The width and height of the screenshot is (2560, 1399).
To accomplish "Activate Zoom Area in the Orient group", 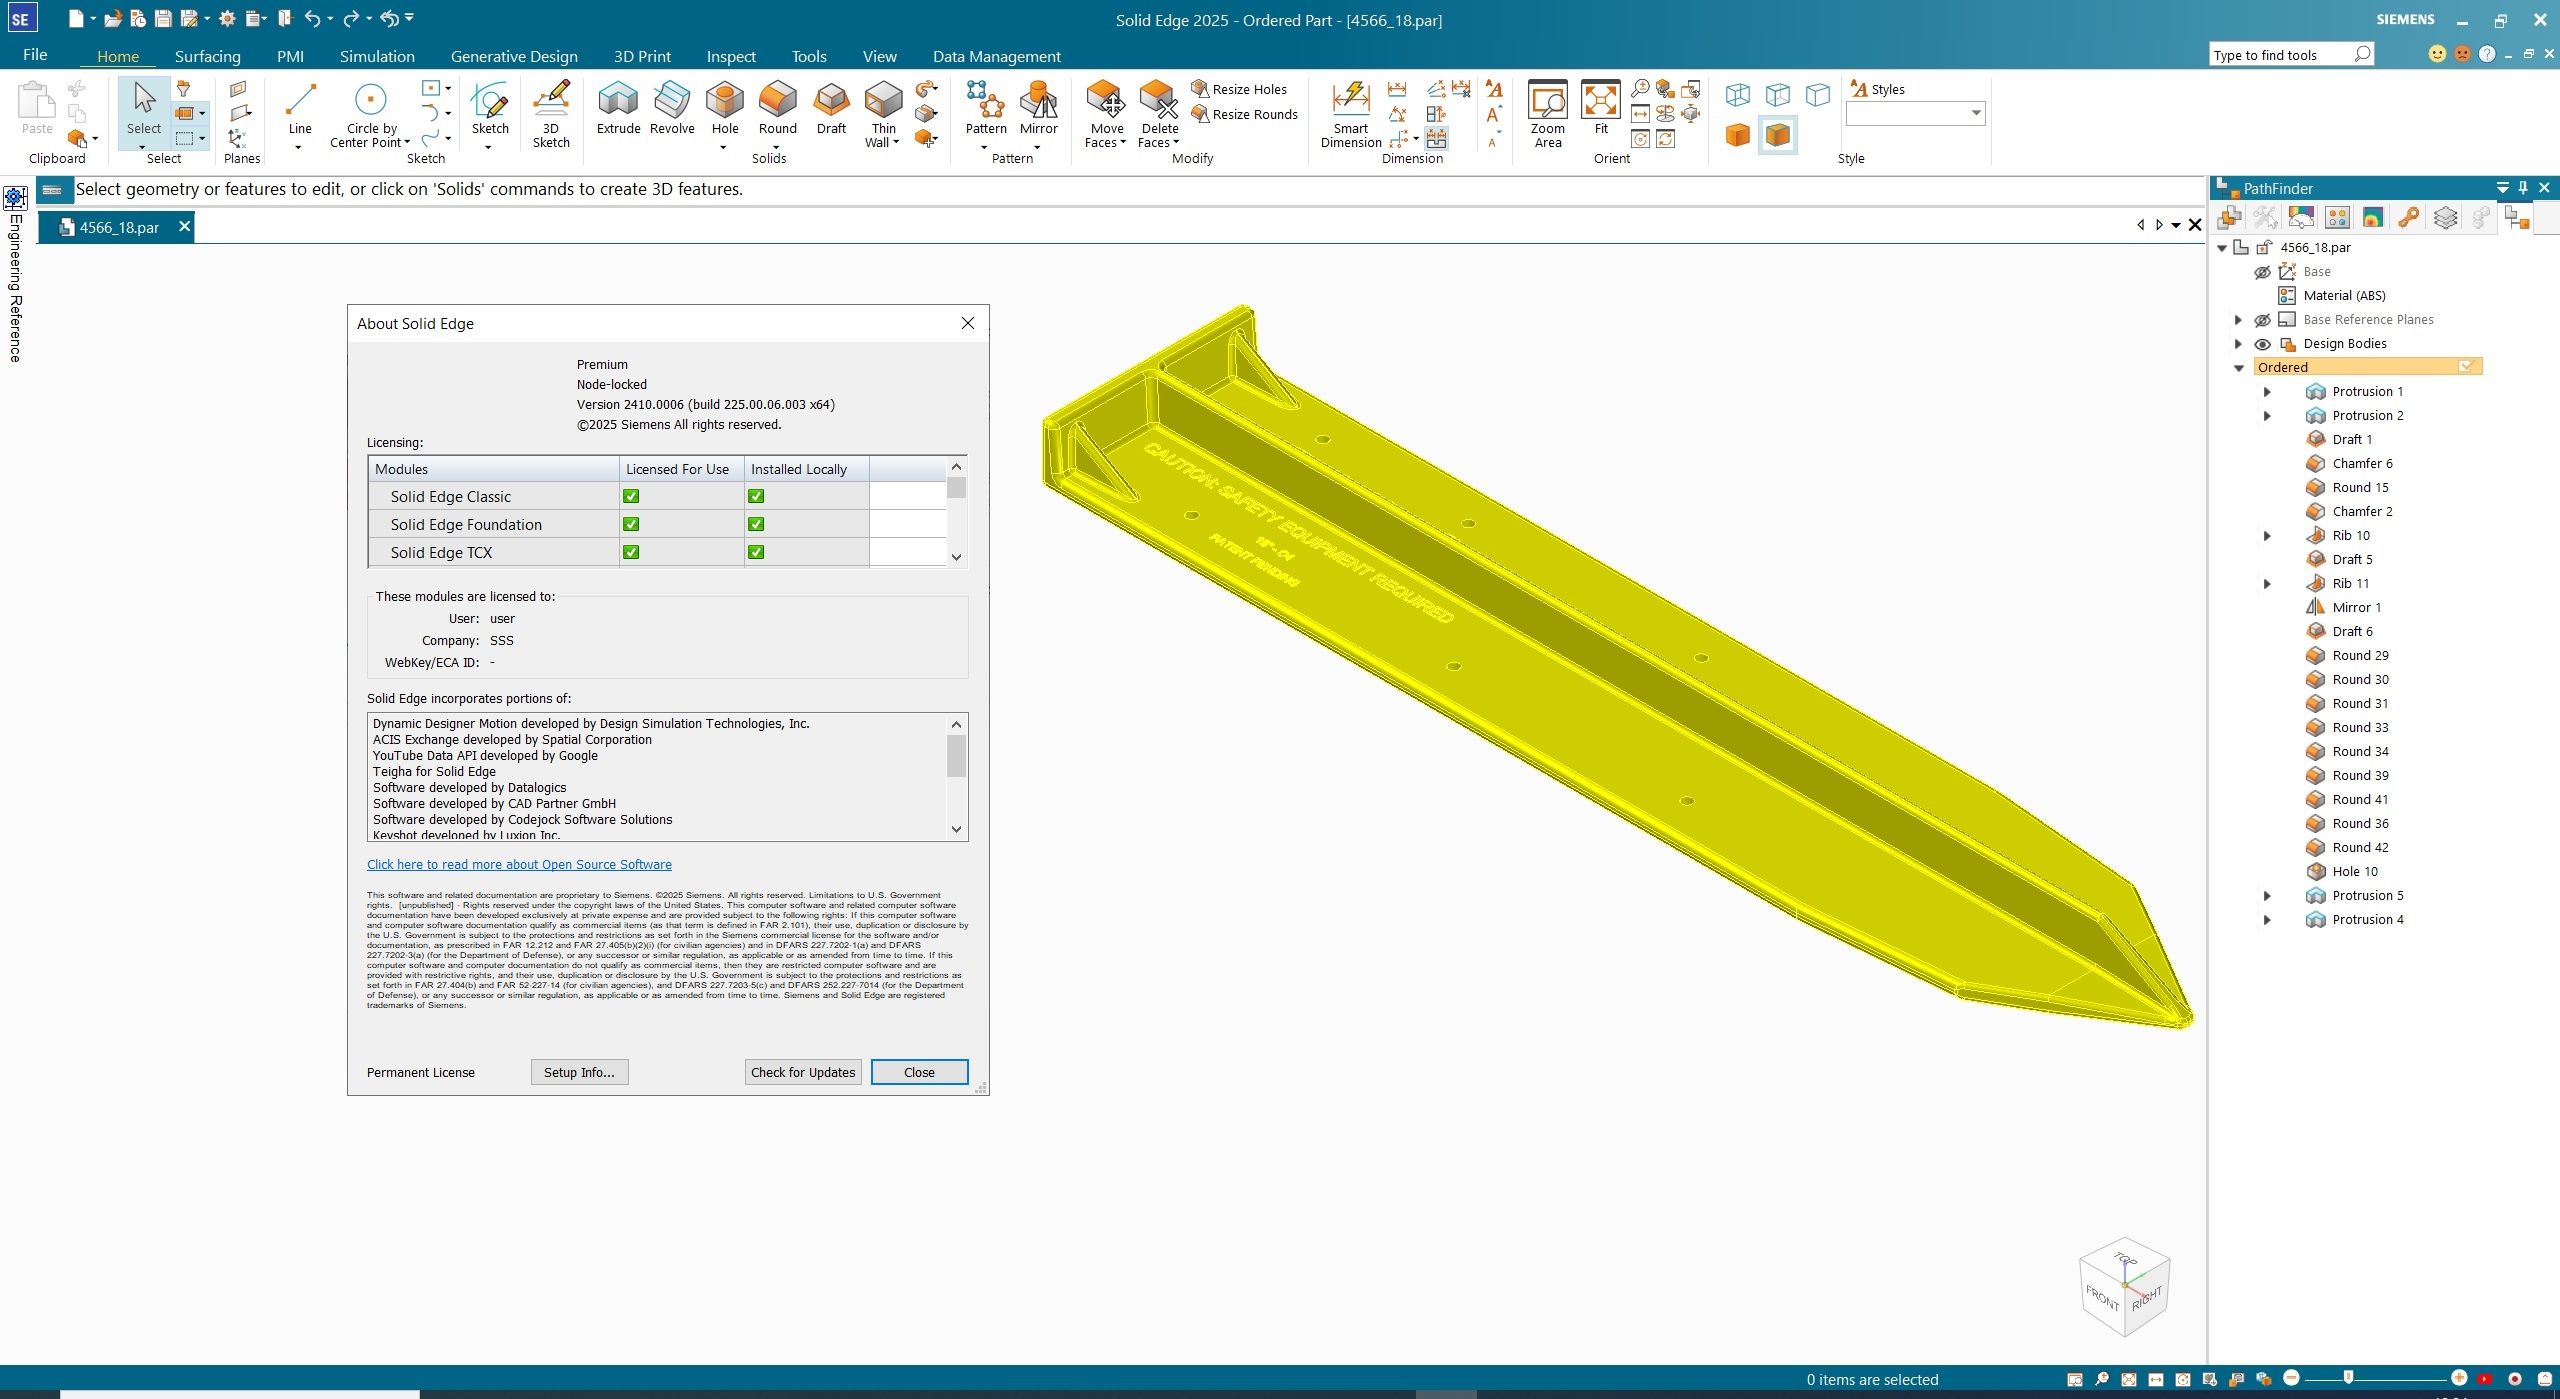I will pyautogui.click(x=1546, y=112).
